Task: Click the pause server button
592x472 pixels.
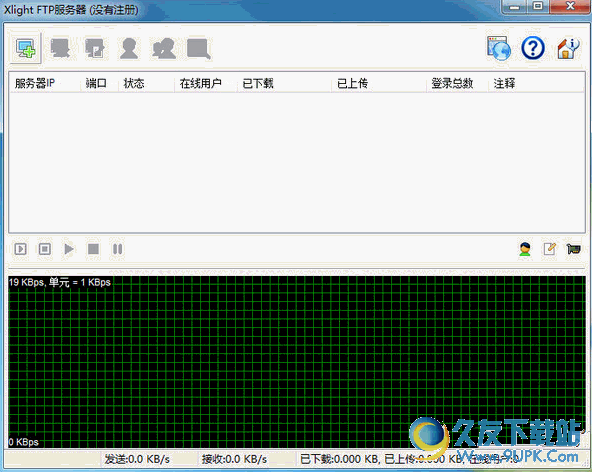Action: [117, 249]
